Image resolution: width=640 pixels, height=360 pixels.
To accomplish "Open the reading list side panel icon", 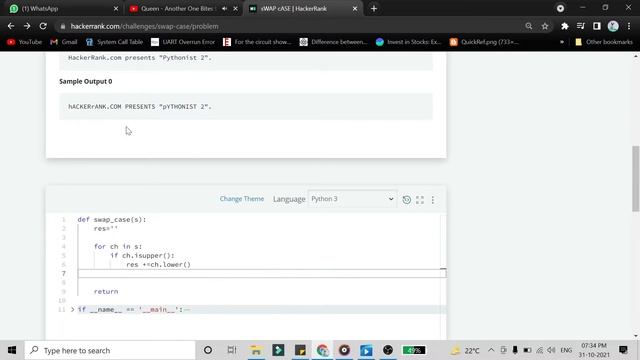I will 596,26.
